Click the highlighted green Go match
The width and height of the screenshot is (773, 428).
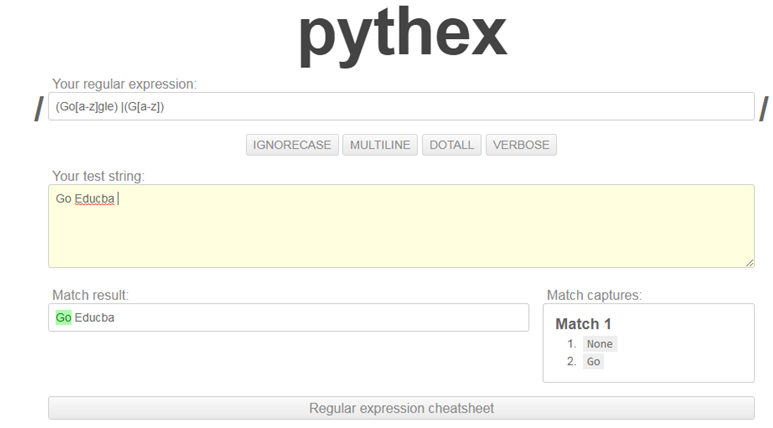pyautogui.click(x=63, y=318)
